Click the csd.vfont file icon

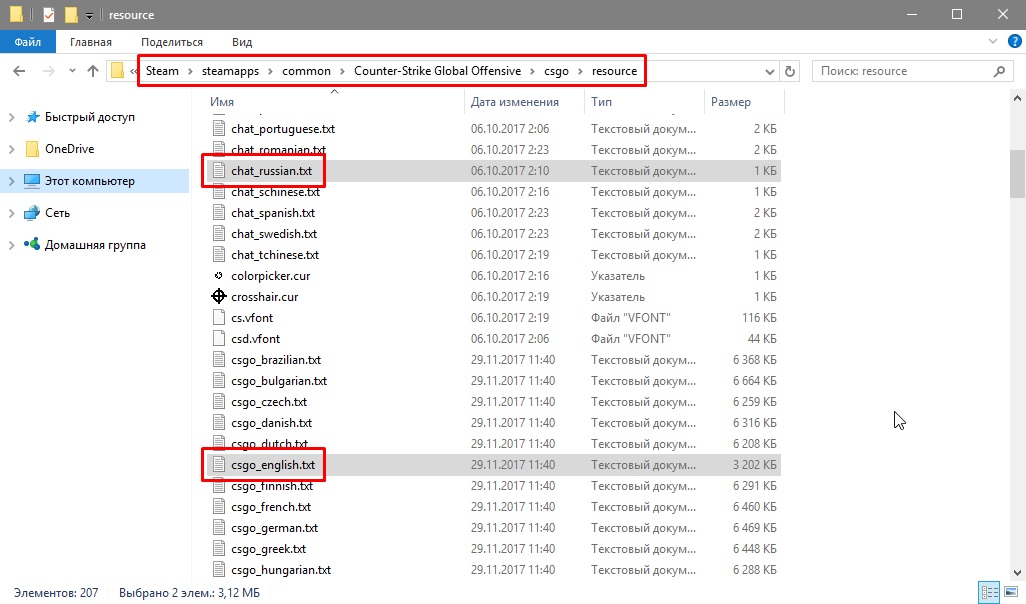click(219, 338)
